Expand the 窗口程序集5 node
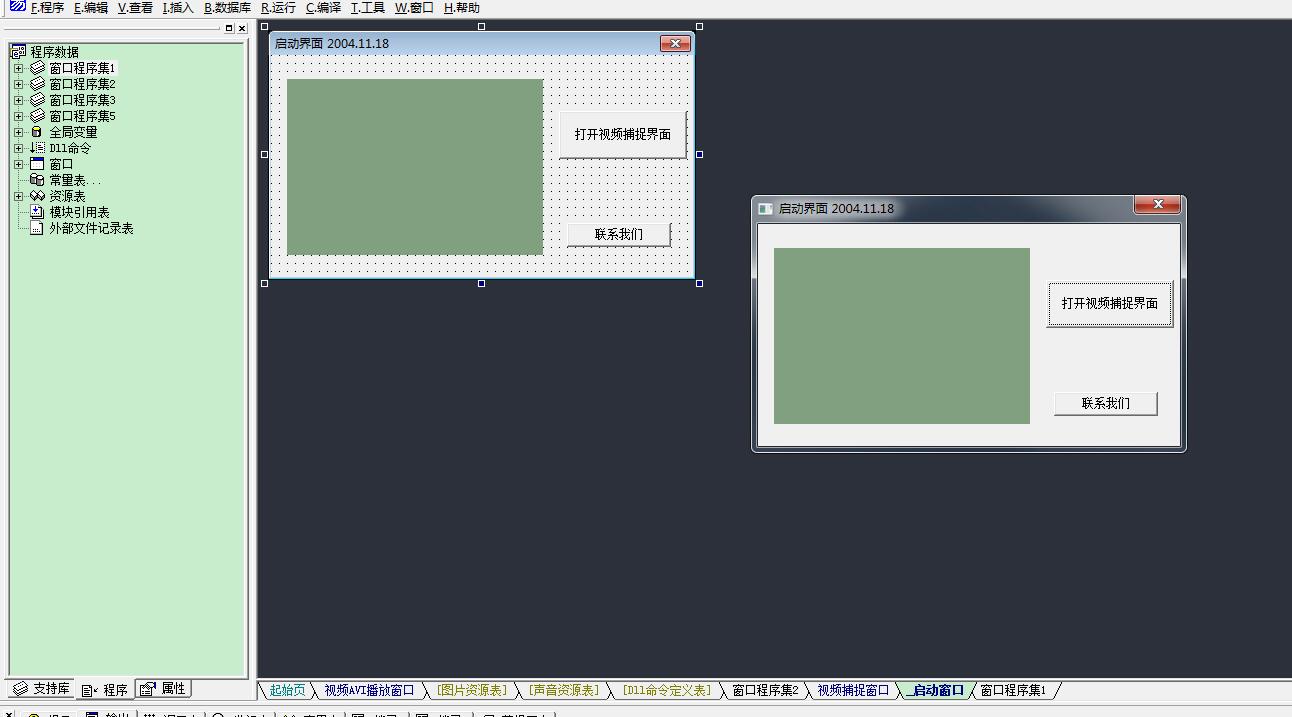 coord(18,116)
